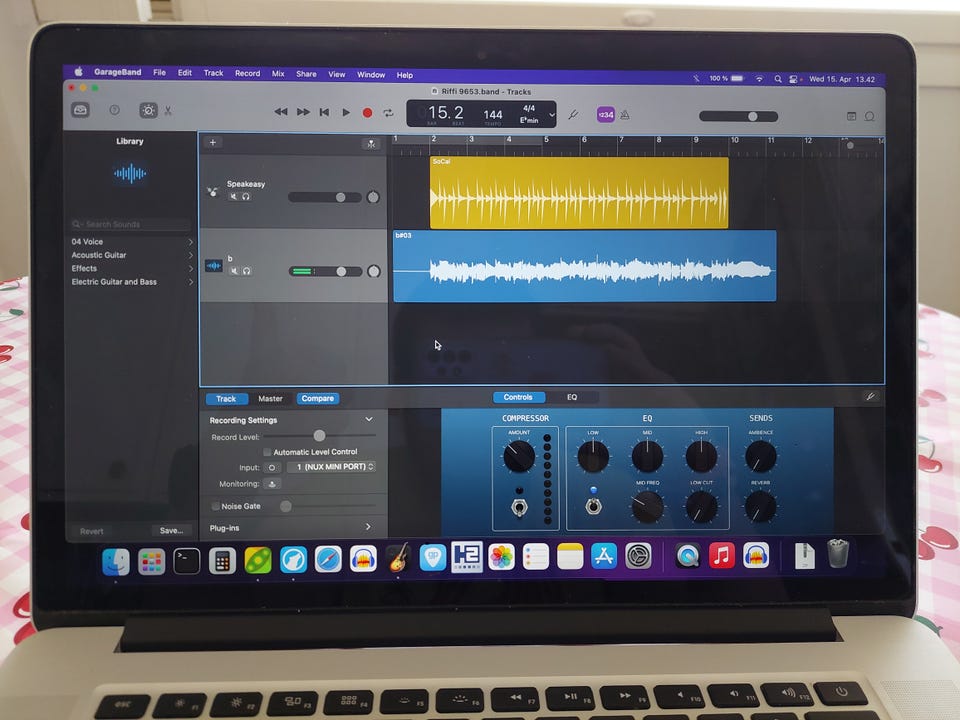Click the Search Sounds field
960x720 pixels.
(130, 224)
